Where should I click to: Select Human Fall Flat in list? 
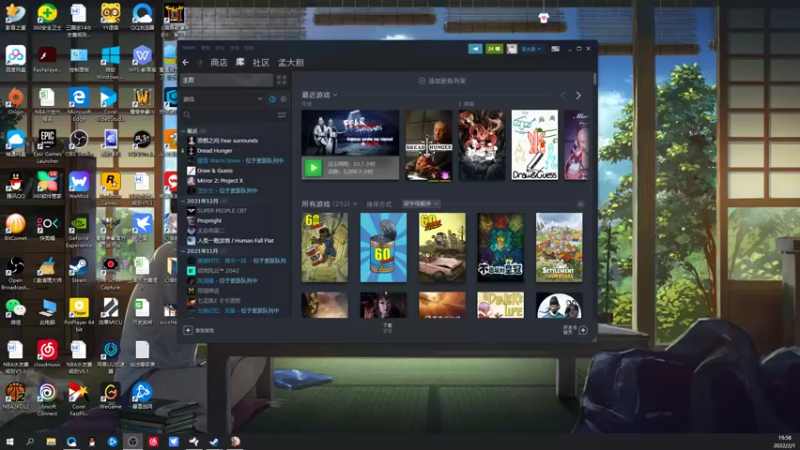click(235, 240)
